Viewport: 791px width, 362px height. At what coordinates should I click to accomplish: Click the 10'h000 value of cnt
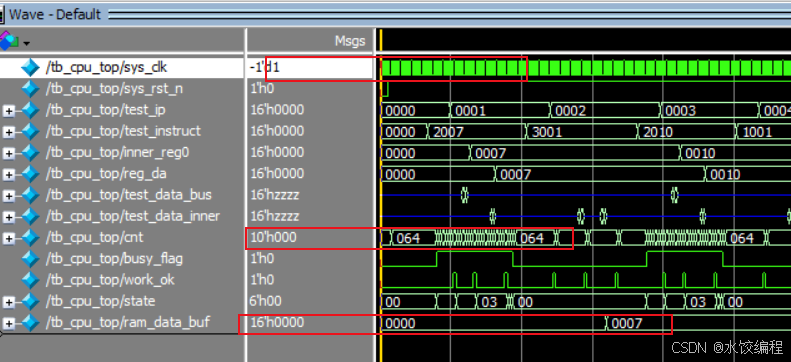(273, 237)
